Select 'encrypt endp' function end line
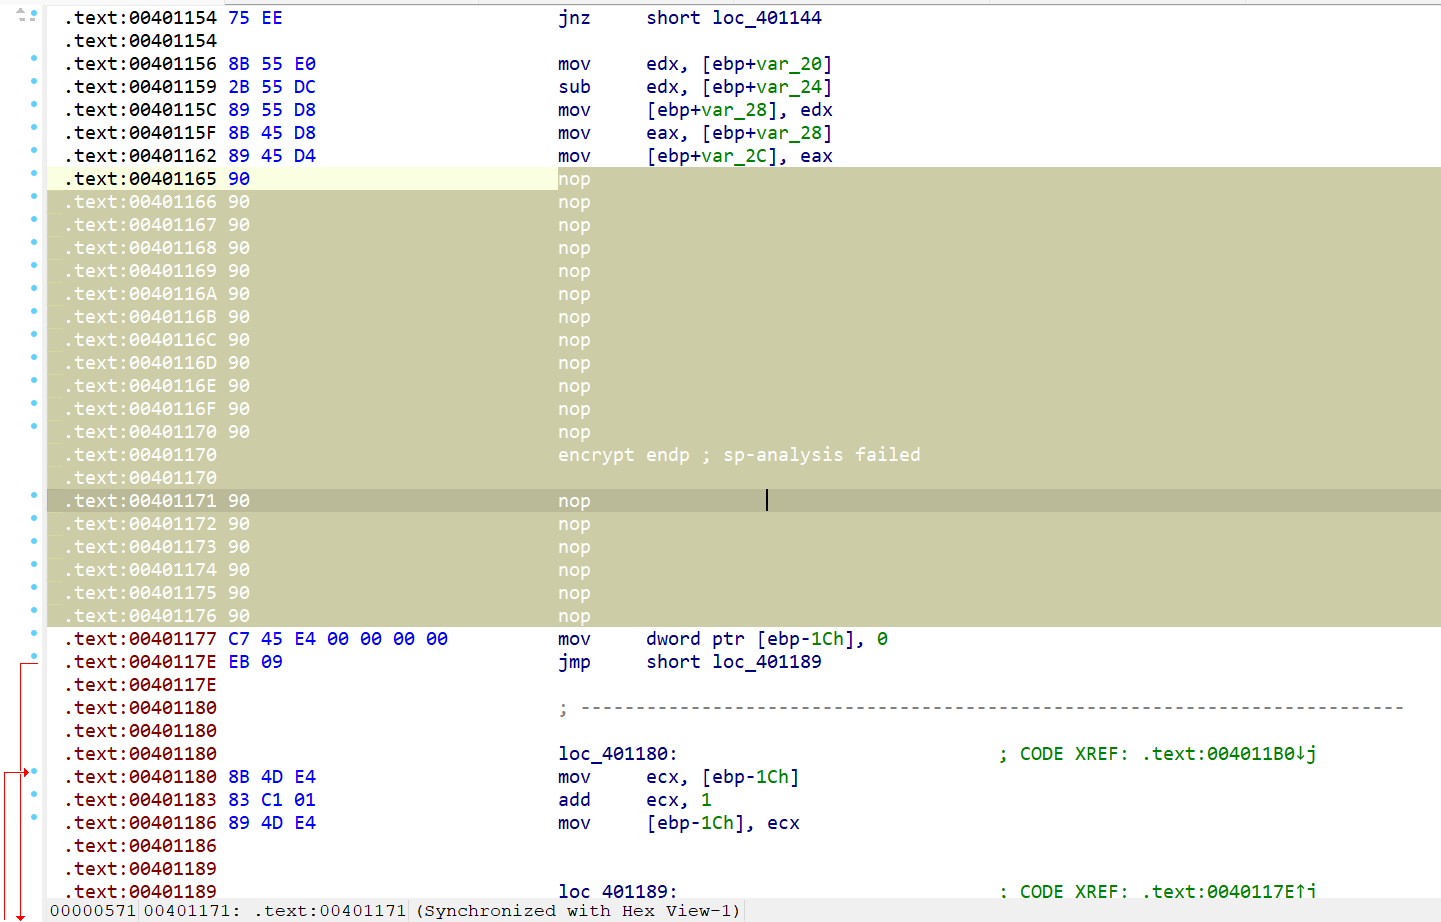The height and width of the screenshot is (922, 1441). pos(623,455)
